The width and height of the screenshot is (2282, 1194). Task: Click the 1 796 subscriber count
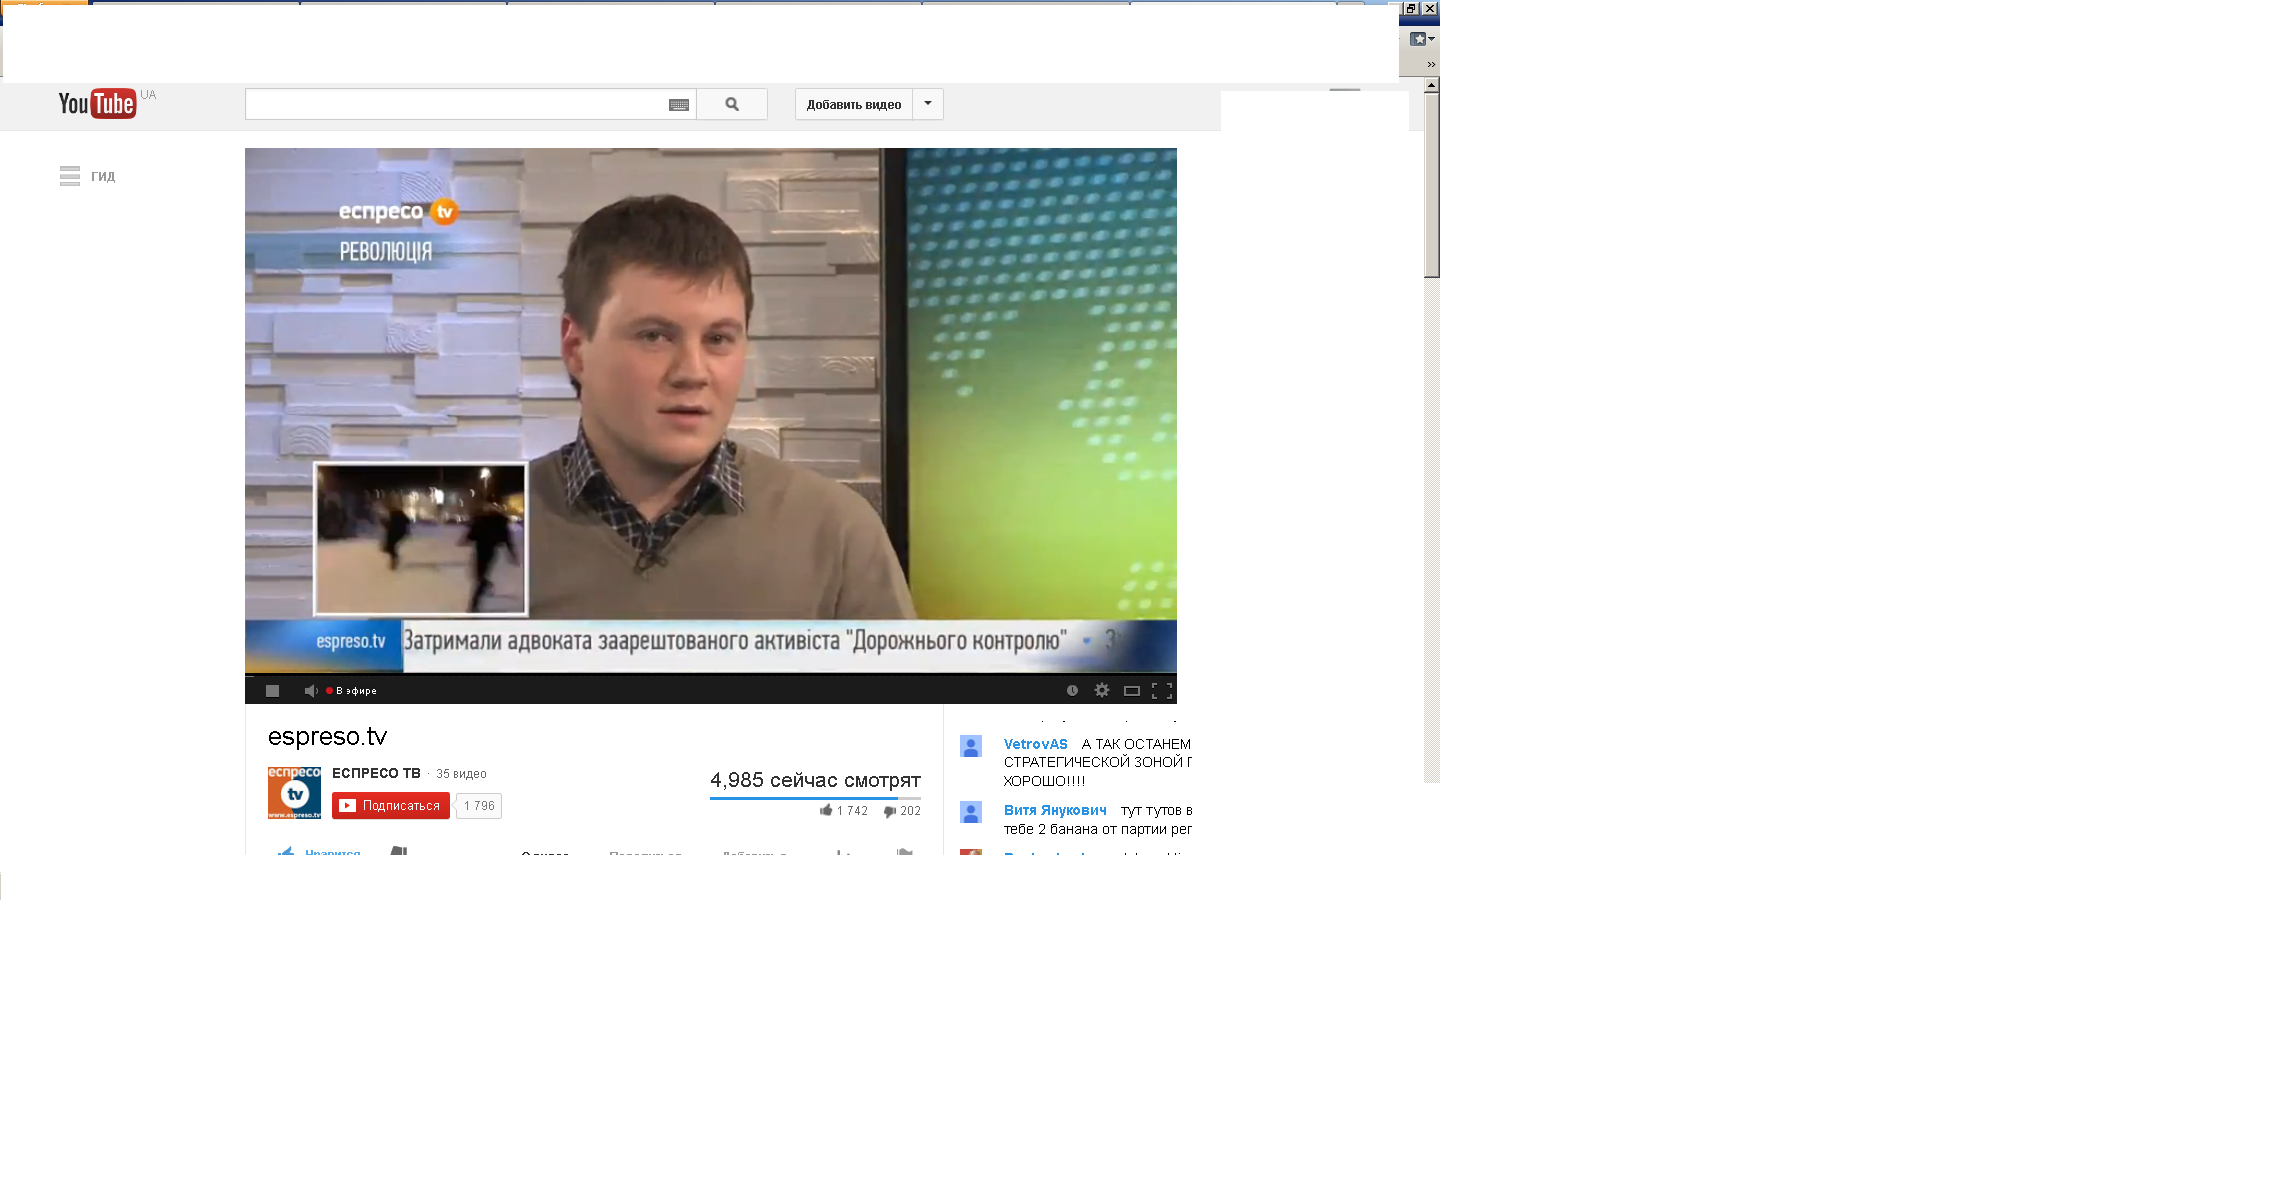coord(479,806)
